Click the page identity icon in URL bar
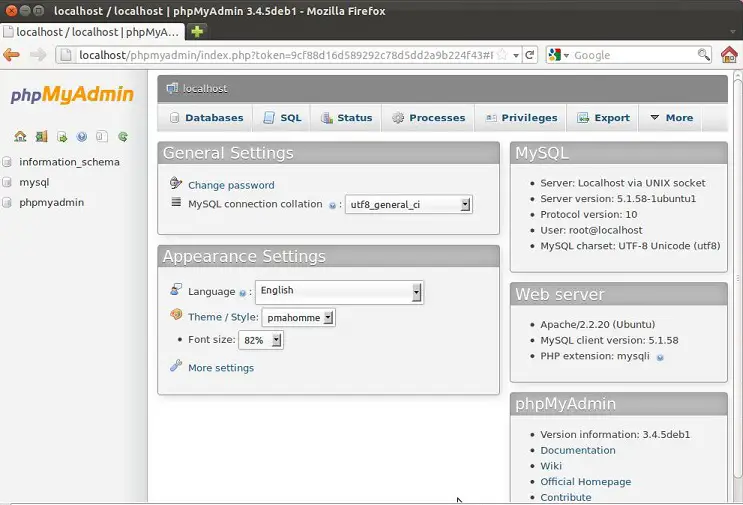The width and height of the screenshot is (743, 505). (x=66, y=55)
